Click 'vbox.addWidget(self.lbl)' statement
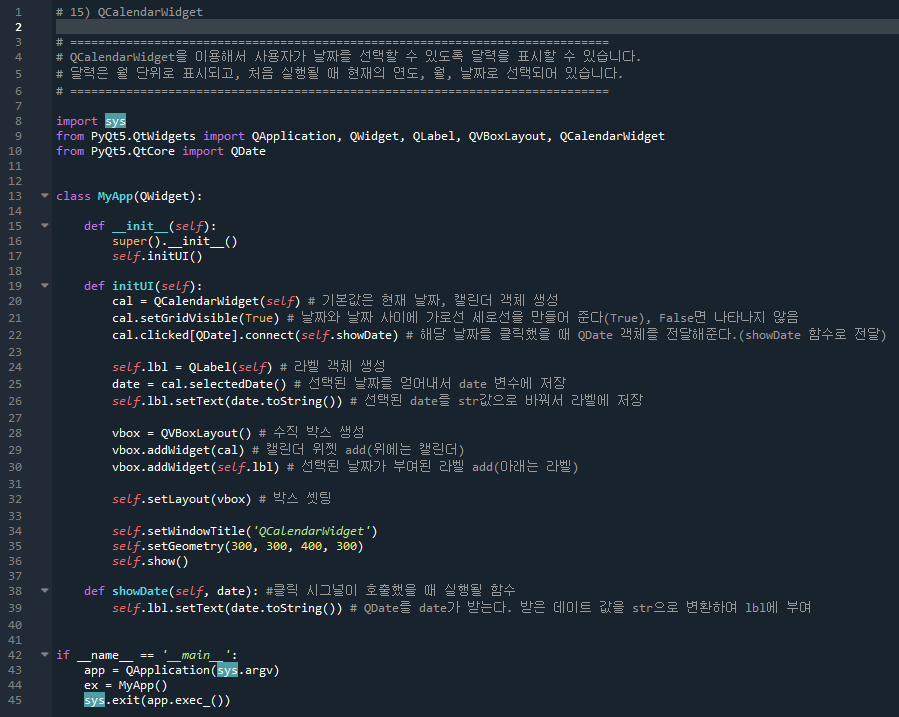 pos(196,467)
